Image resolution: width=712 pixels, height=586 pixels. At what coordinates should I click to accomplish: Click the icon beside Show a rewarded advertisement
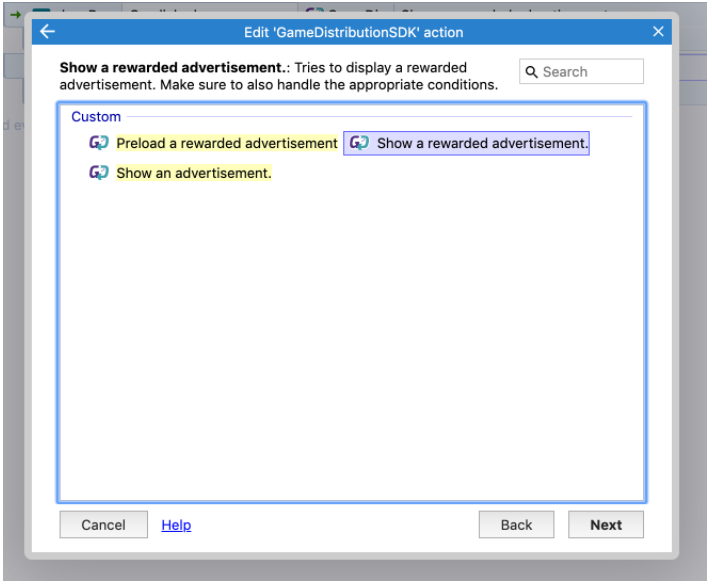tap(359, 143)
